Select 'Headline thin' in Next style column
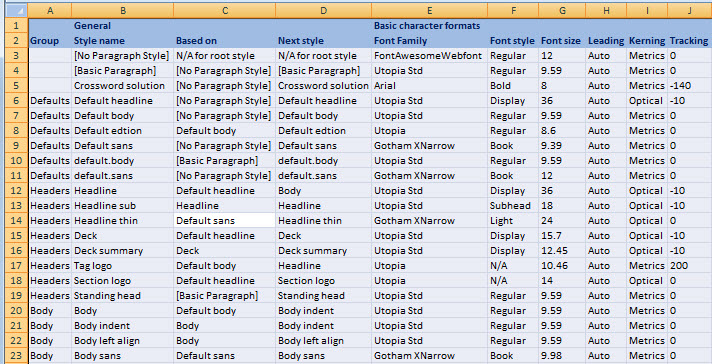 pyautogui.click(x=323, y=220)
